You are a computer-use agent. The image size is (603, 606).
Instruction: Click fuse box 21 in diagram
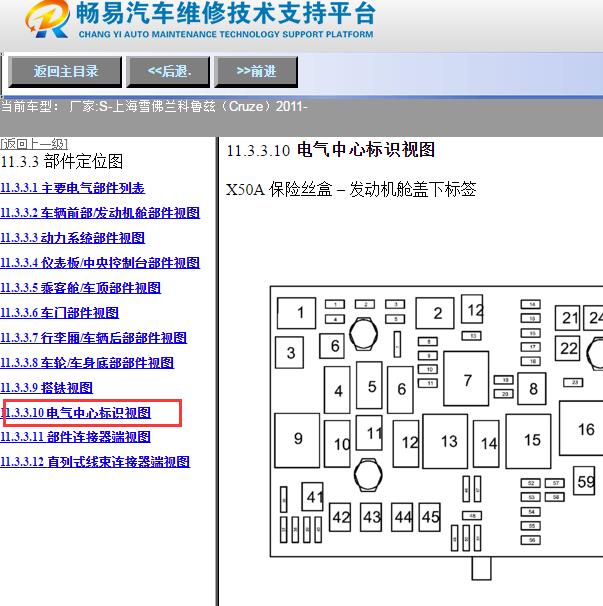tap(567, 318)
